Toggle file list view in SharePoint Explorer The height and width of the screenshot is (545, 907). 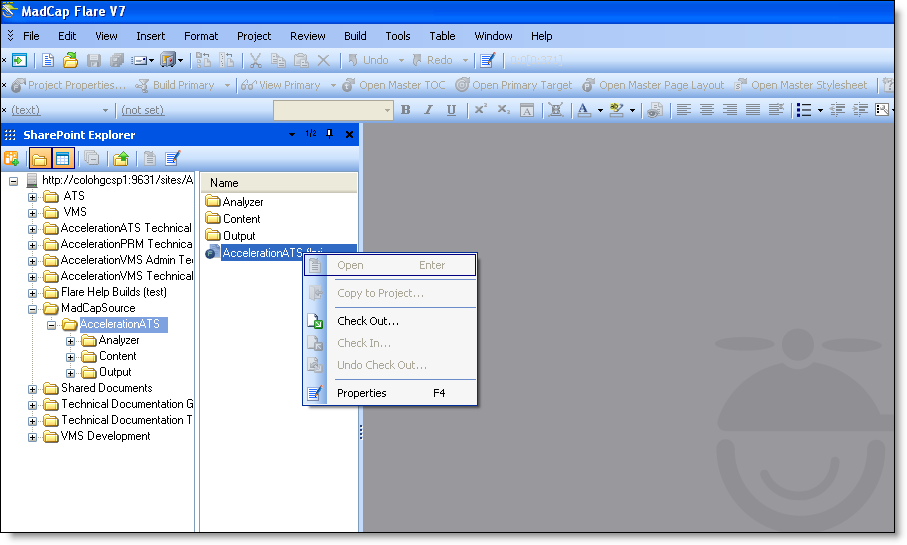coord(62,159)
